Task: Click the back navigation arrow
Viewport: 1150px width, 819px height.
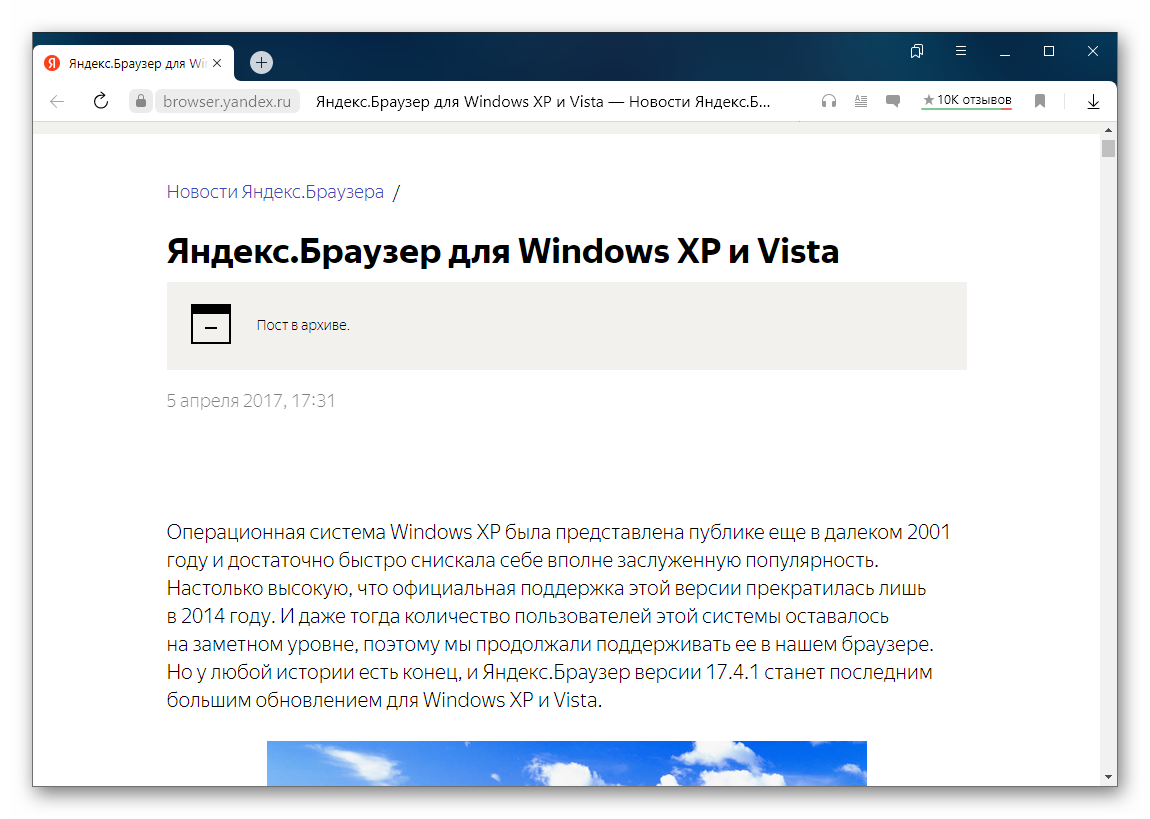Action: click(x=57, y=101)
